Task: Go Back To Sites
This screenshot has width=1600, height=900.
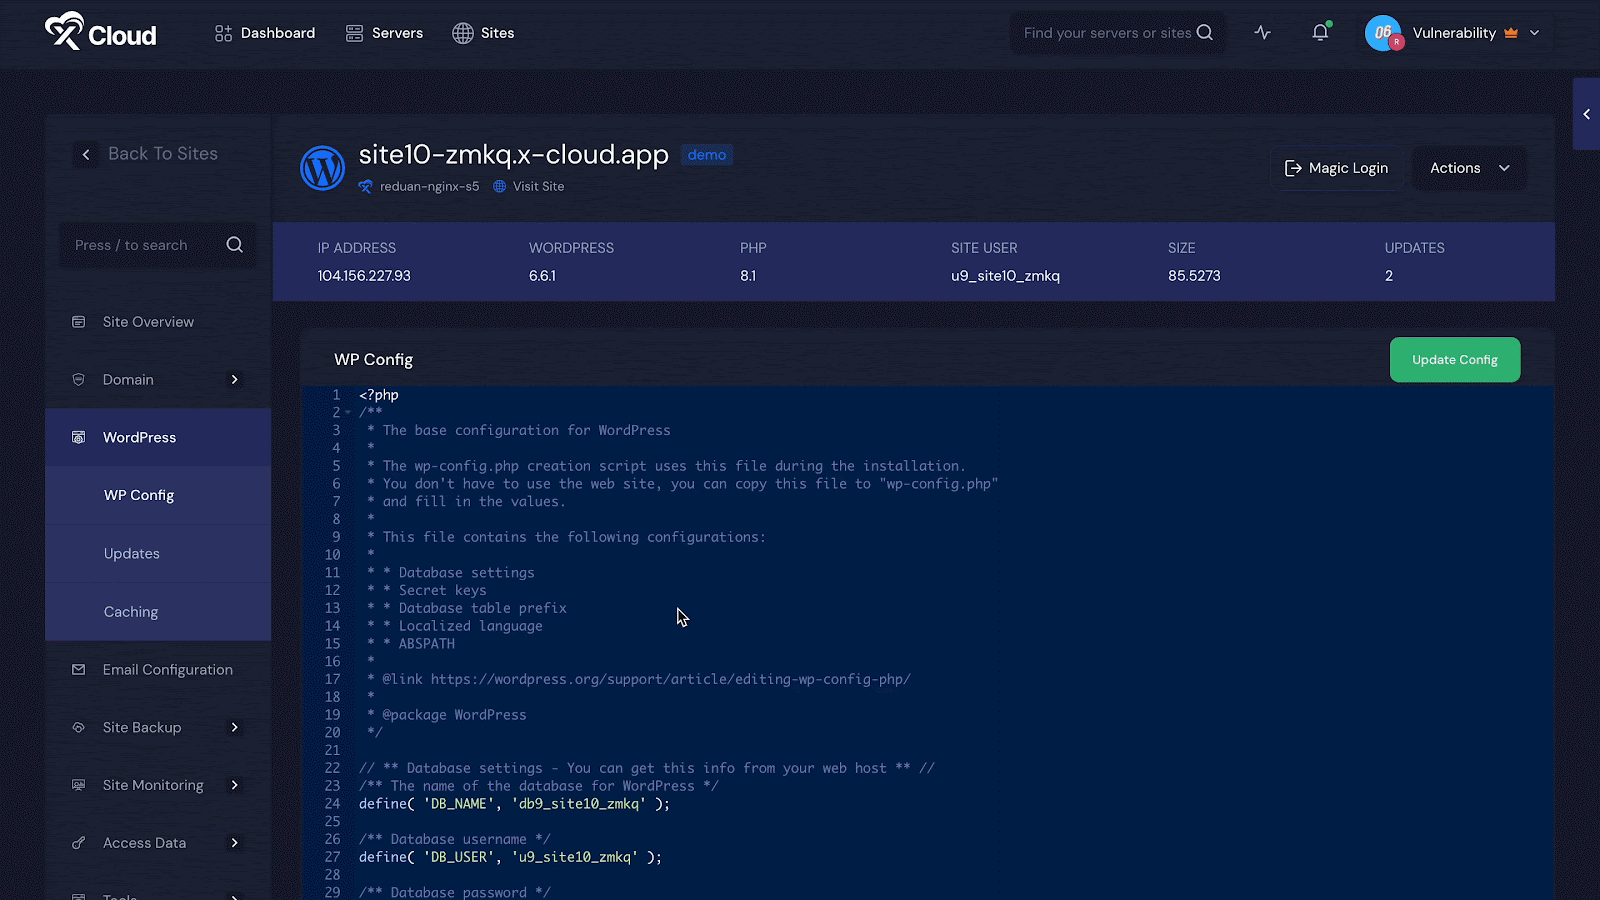Action: pyautogui.click(x=147, y=153)
